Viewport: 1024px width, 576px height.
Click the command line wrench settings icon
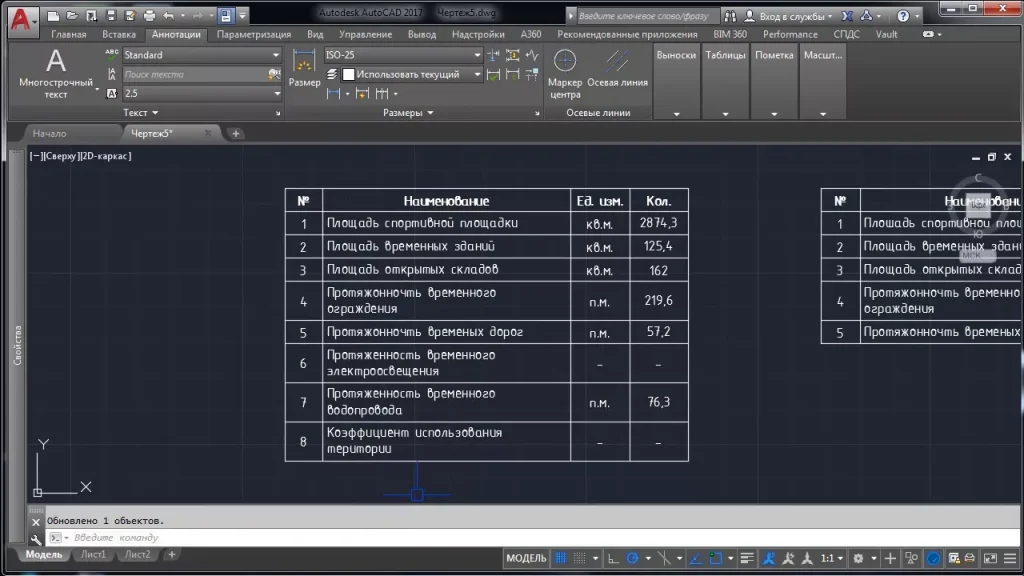(x=37, y=538)
